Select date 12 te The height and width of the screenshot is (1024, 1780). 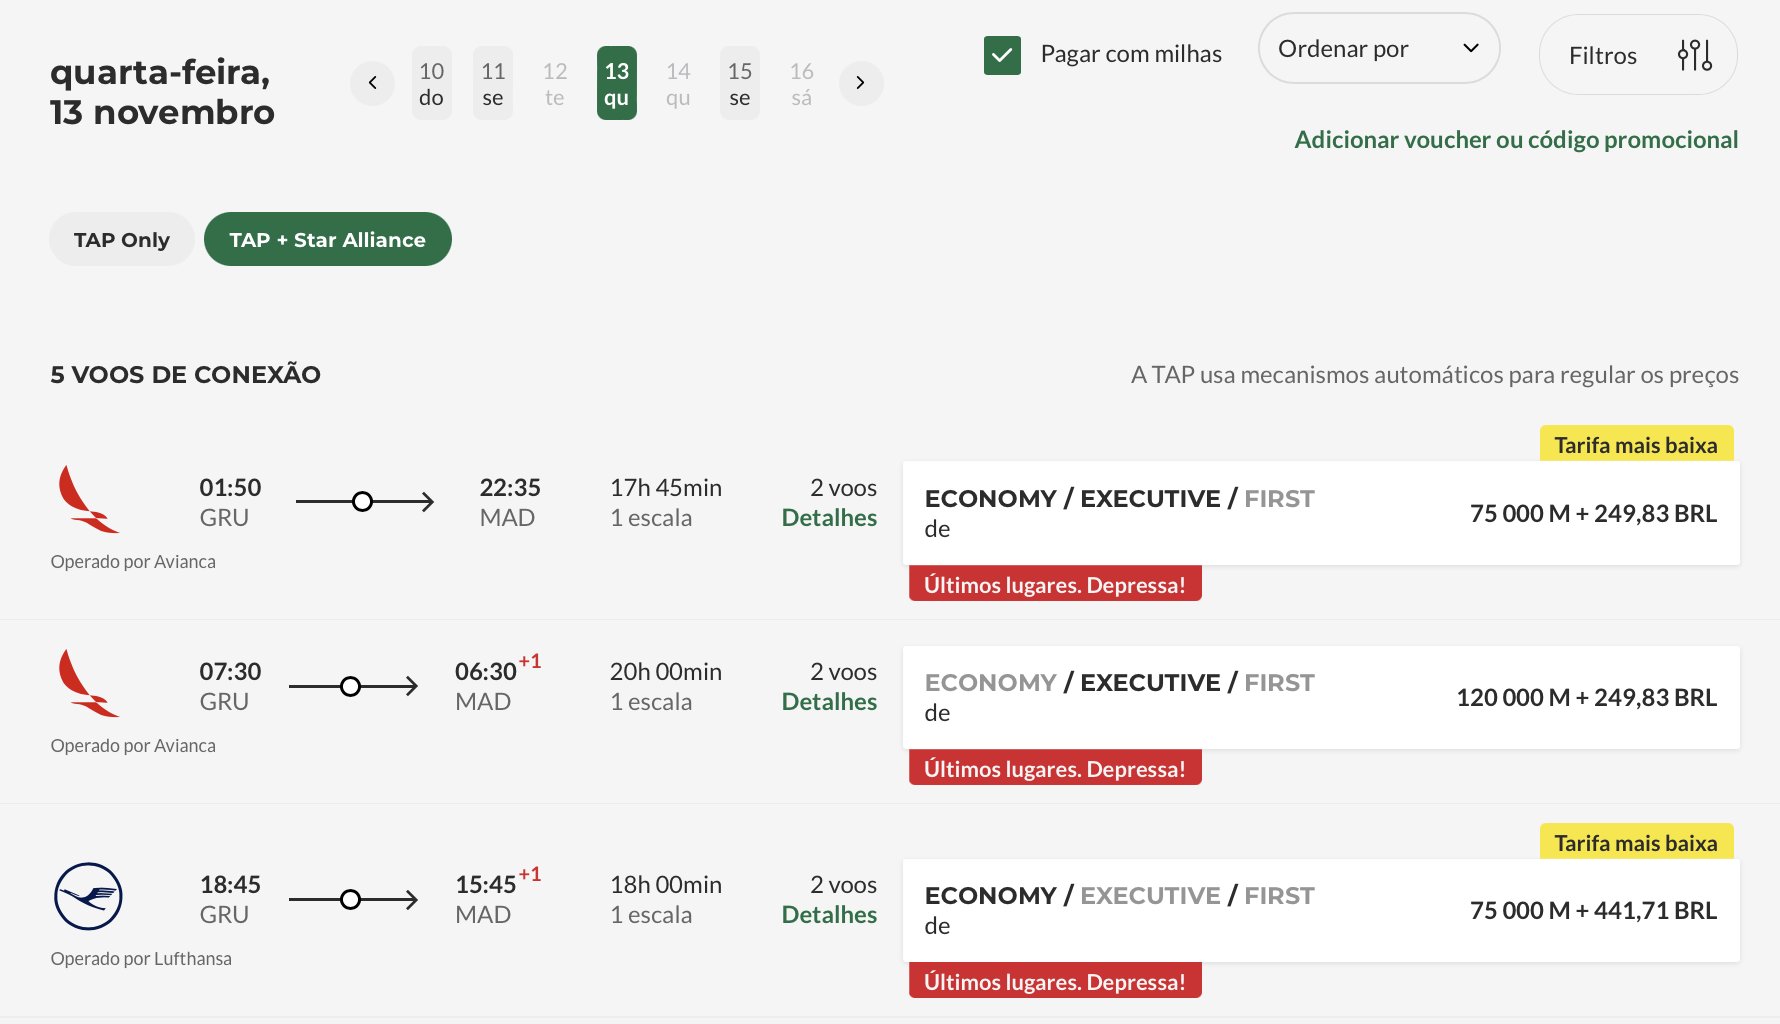(555, 83)
